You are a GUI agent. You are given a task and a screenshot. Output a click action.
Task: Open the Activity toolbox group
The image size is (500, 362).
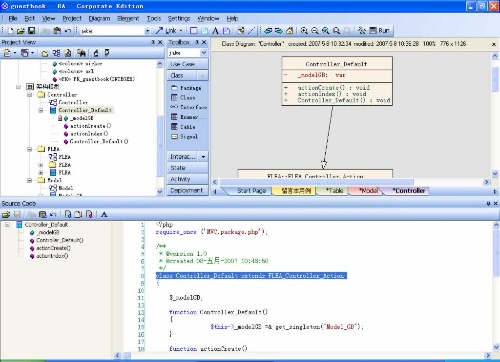187,179
